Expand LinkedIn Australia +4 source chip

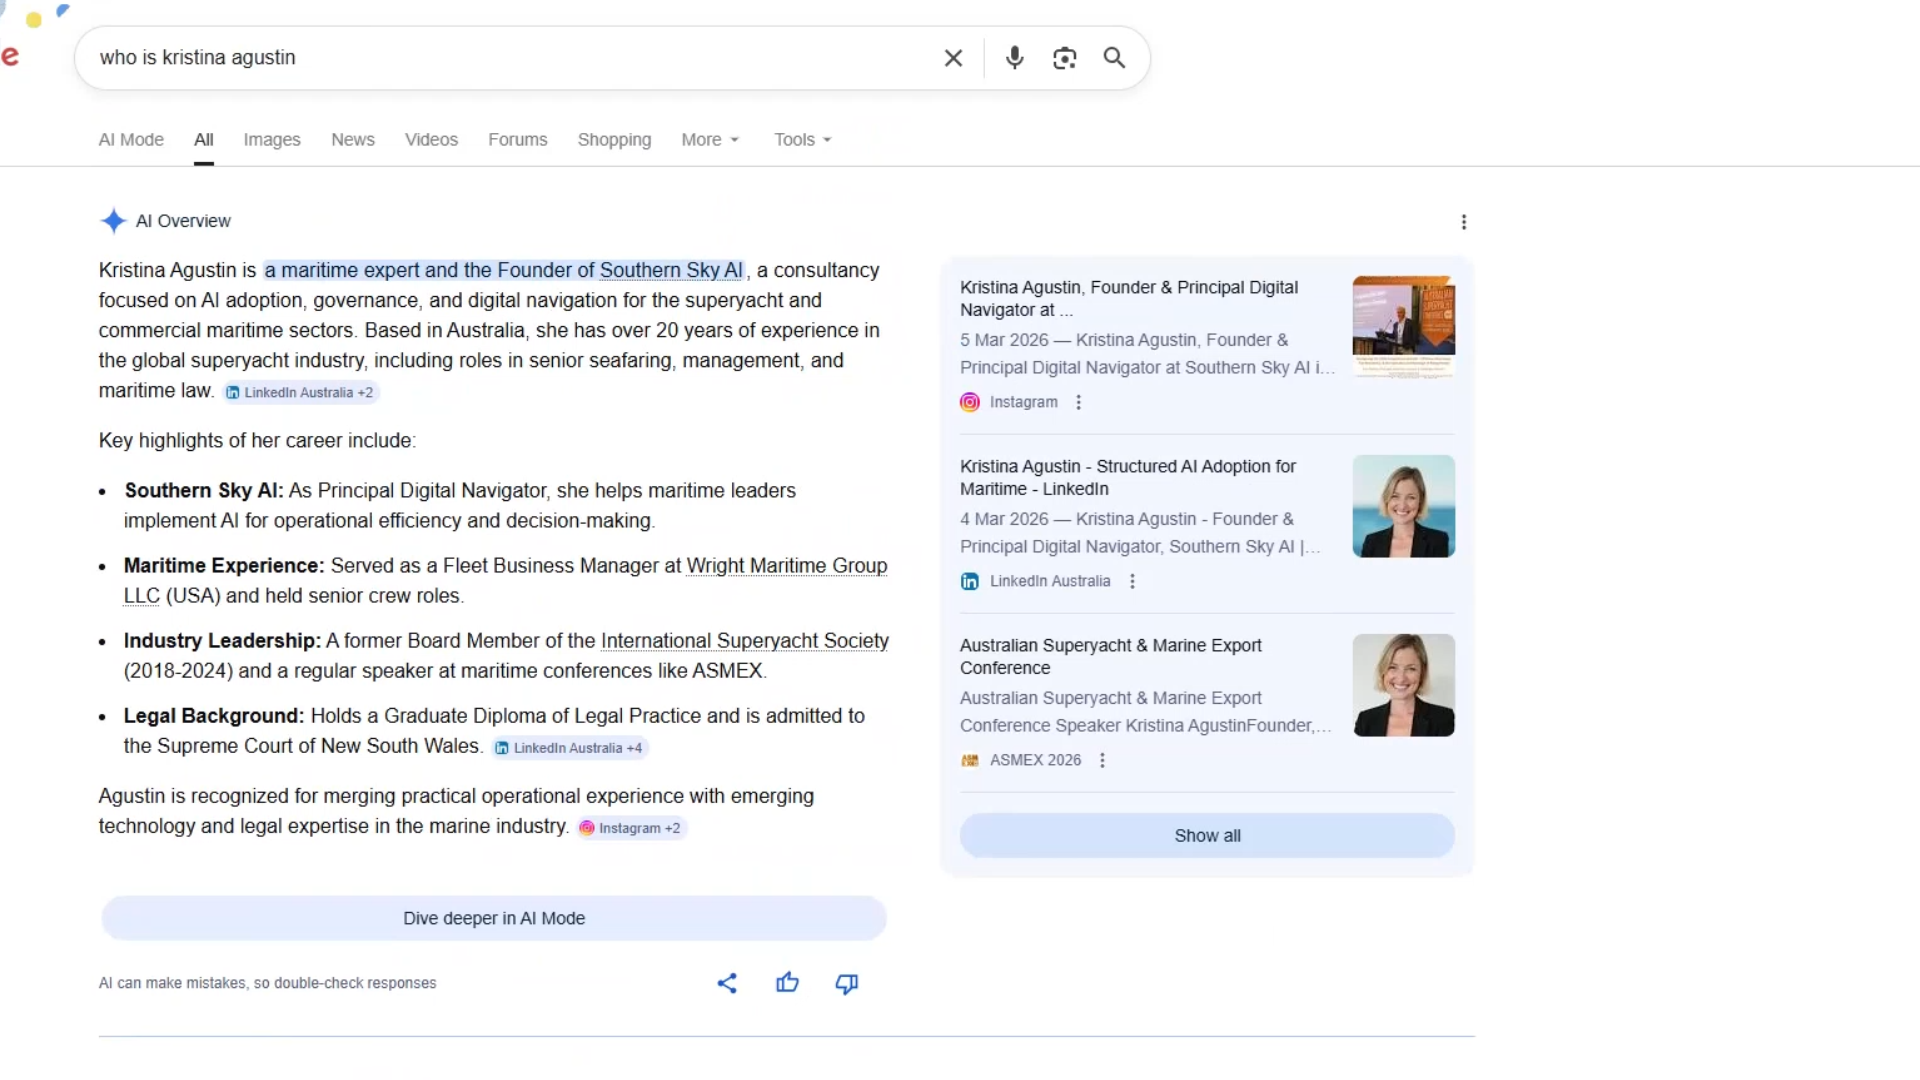[569, 748]
